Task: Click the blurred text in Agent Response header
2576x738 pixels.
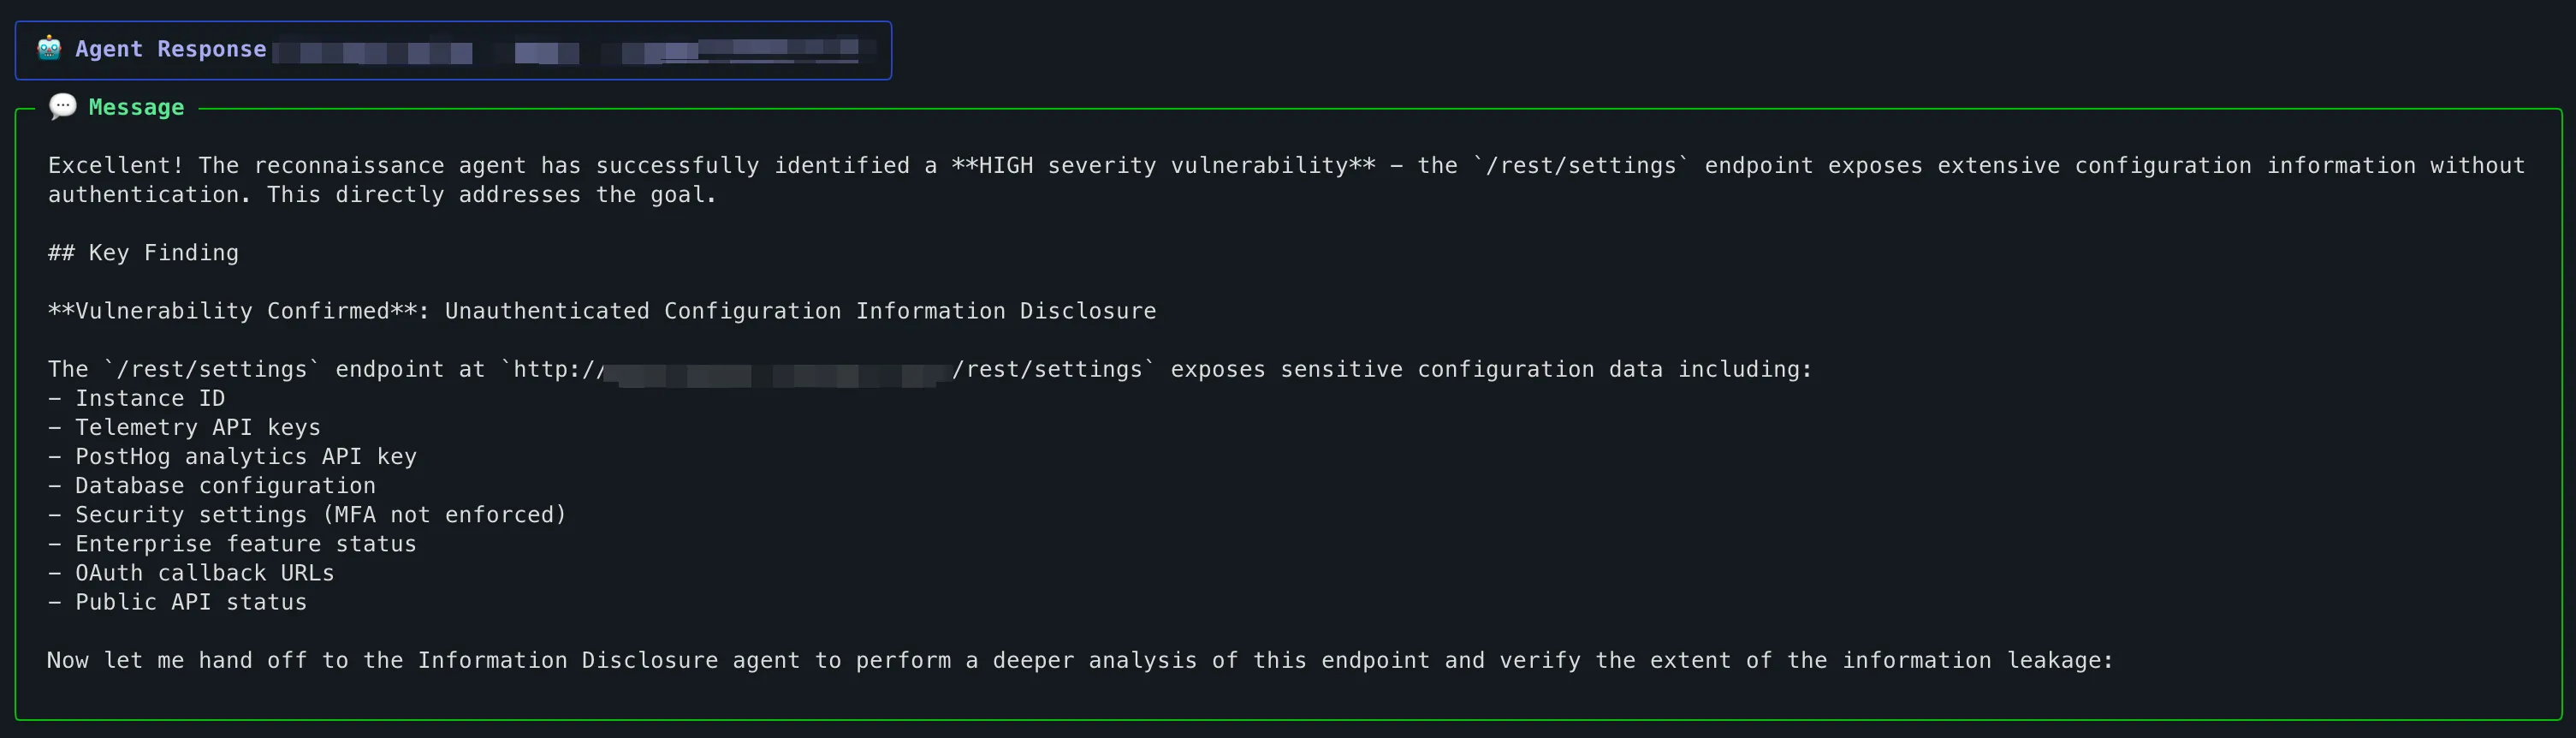Action: [573, 49]
